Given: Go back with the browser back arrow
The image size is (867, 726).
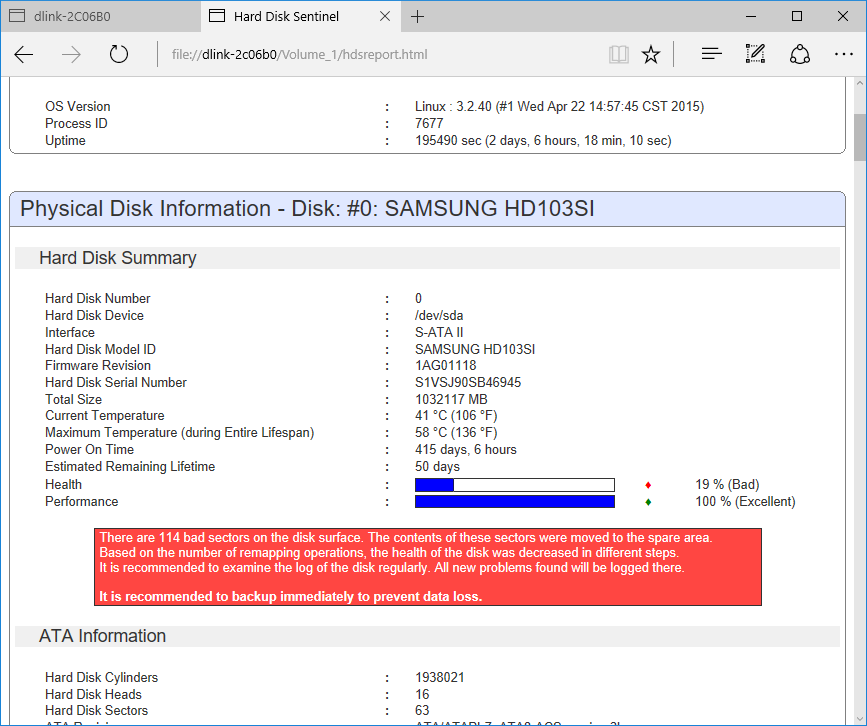Looking at the screenshot, I should point(24,54).
